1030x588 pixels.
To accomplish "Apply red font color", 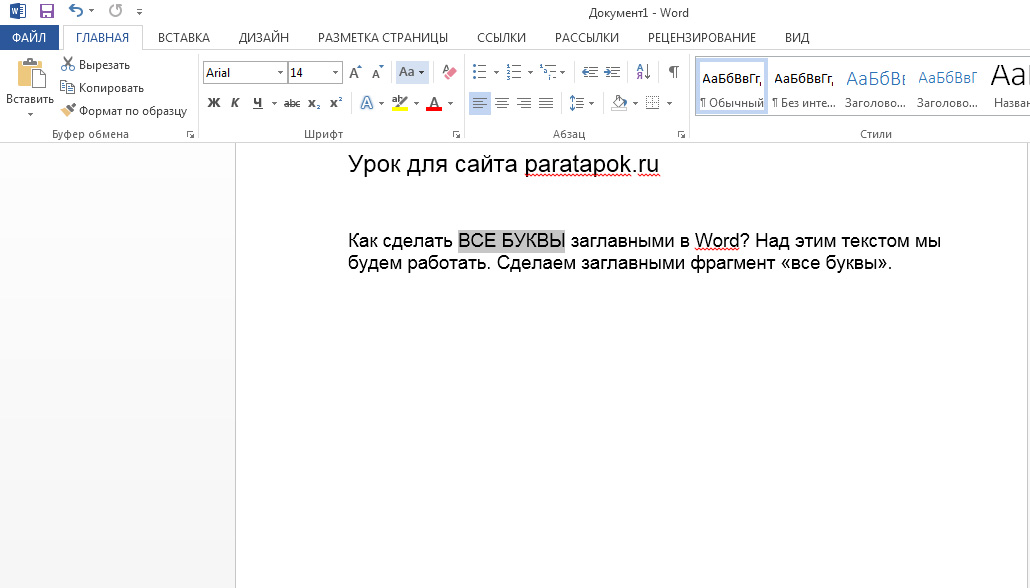I will pyautogui.click(x=434, y=102).
